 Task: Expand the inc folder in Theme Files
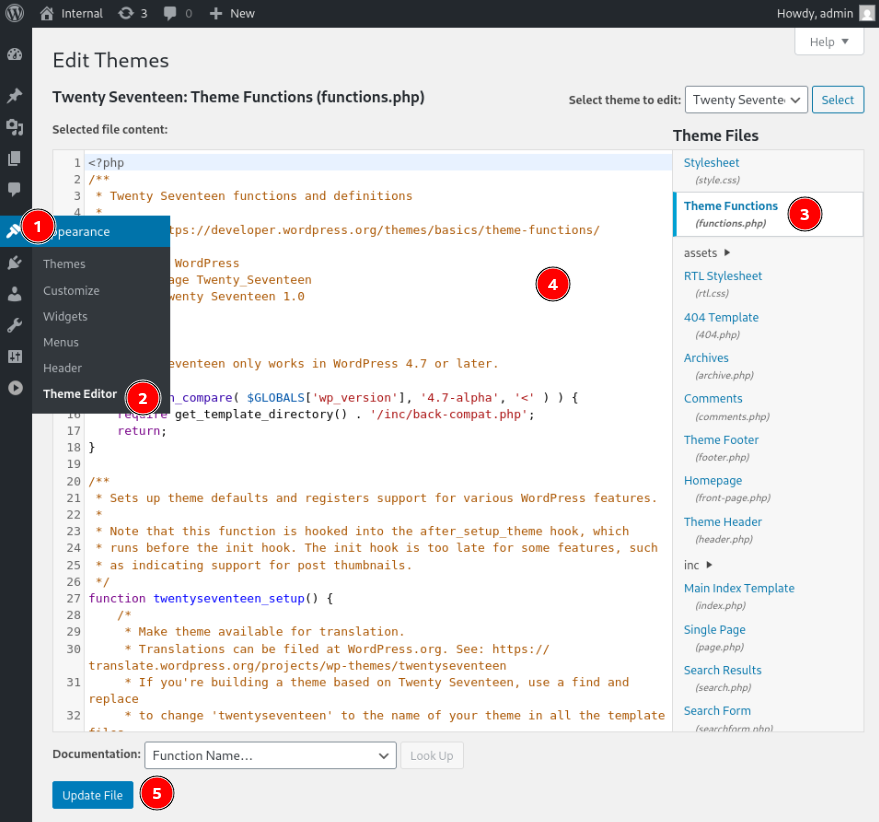[698, 565]
